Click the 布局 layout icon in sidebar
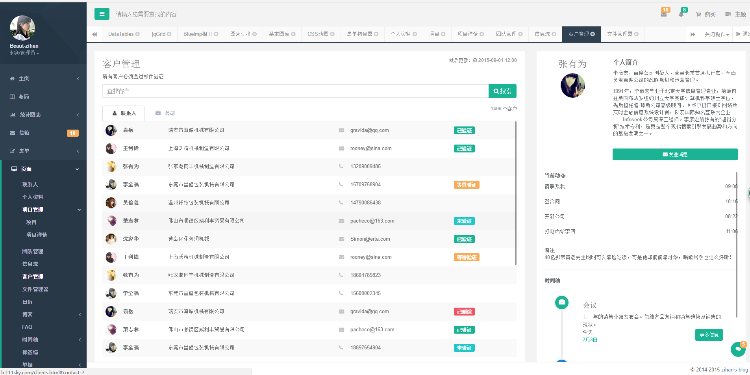This screenshot has height=375, width=750. (x=13, y=97)
